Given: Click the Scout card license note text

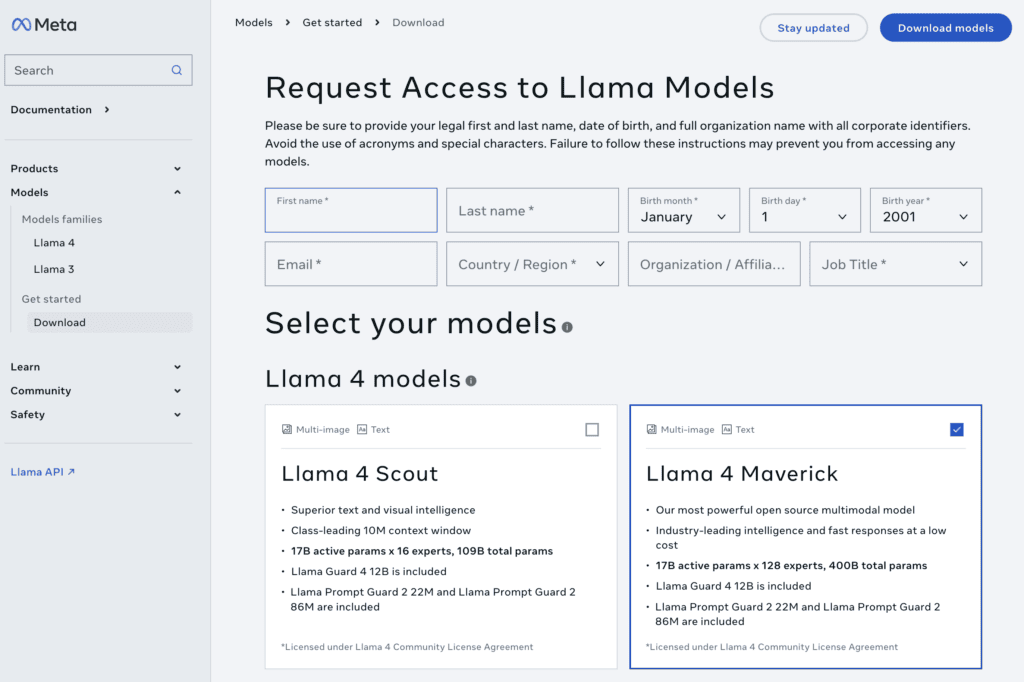Looking at the screenshot, I should pyautogui.click(x=407, y=647).
